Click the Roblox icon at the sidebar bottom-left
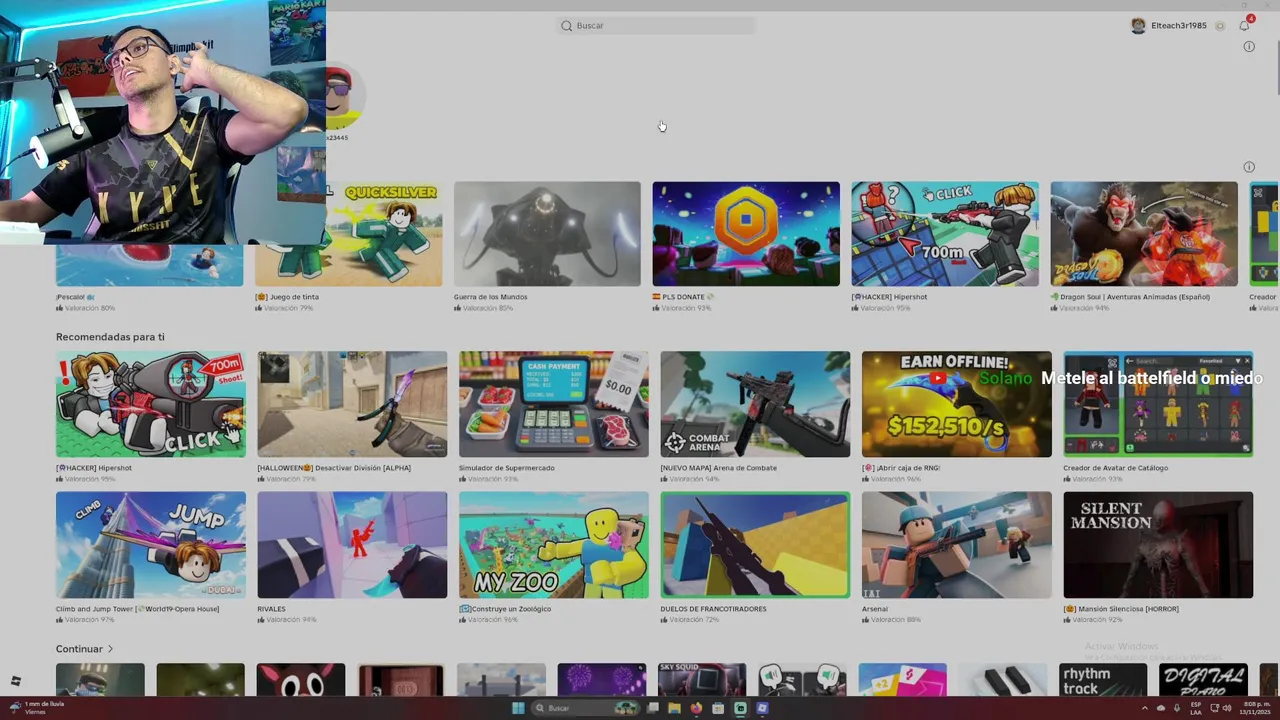This screenshot has width=1280, height=720. (15, 681)
